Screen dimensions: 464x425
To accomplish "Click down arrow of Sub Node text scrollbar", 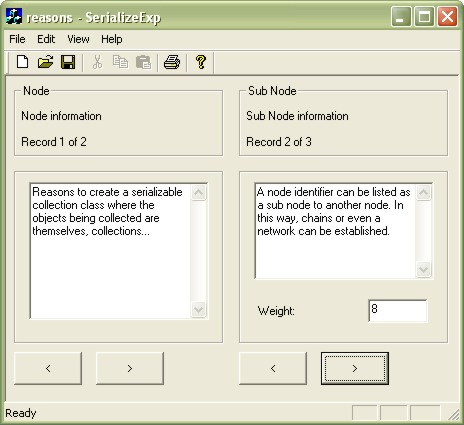I will 424,269.
